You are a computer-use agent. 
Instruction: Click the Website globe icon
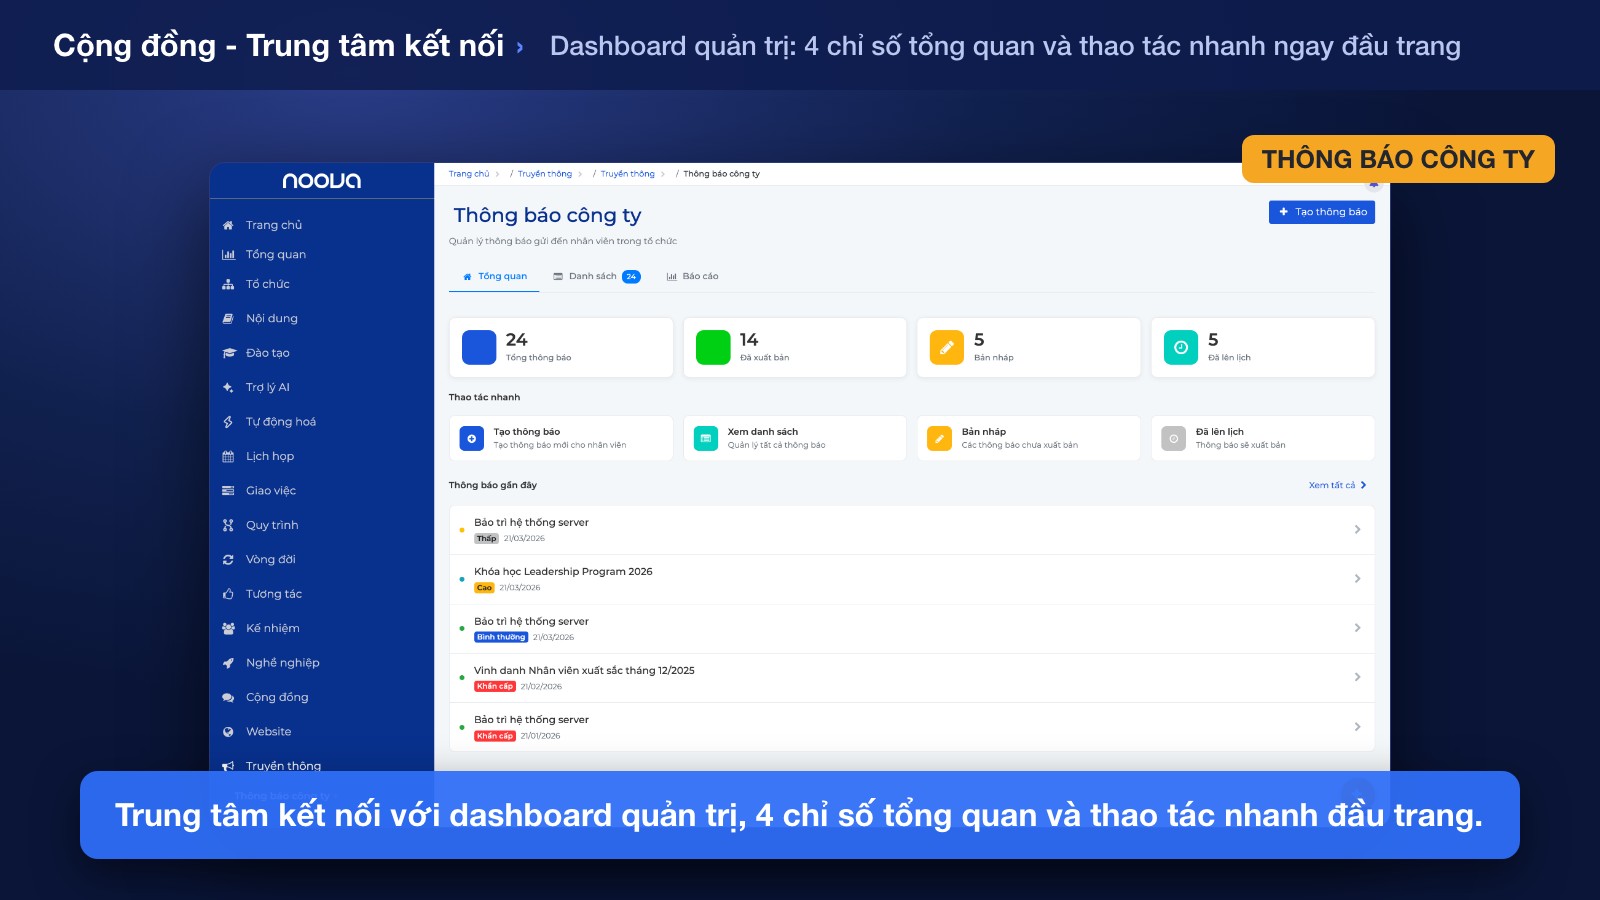pyautogui.click(x=228, y=732)
